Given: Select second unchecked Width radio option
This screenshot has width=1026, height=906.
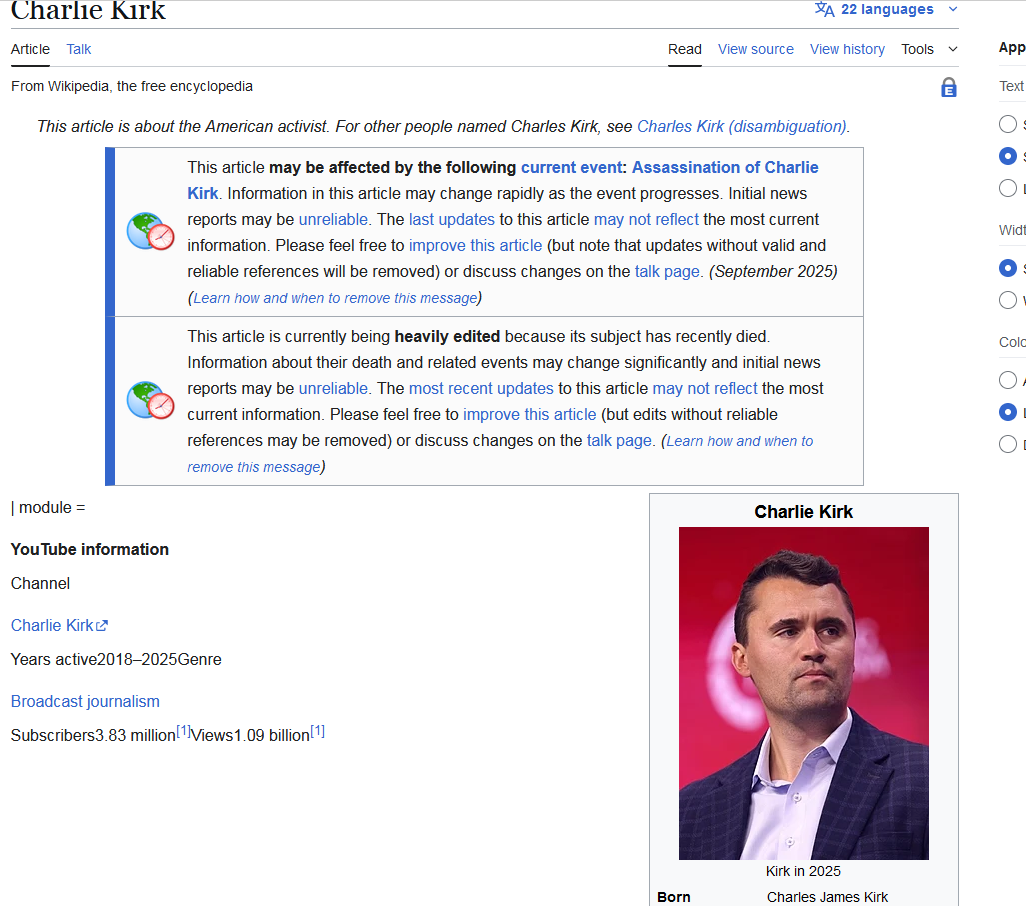Looking at the screenshot, I should [1008, 300].
